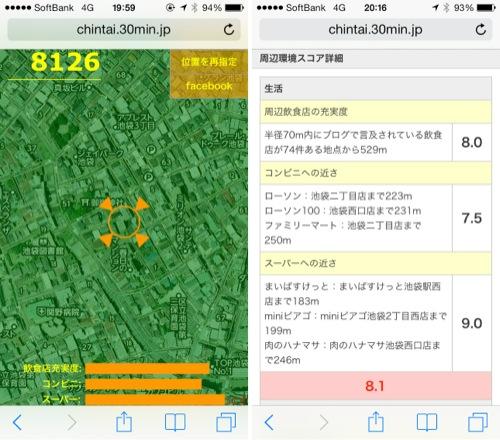Screen dimensions: 500x440
Task: Reload the page in the right Safari browser
Action: coord(481,30)
